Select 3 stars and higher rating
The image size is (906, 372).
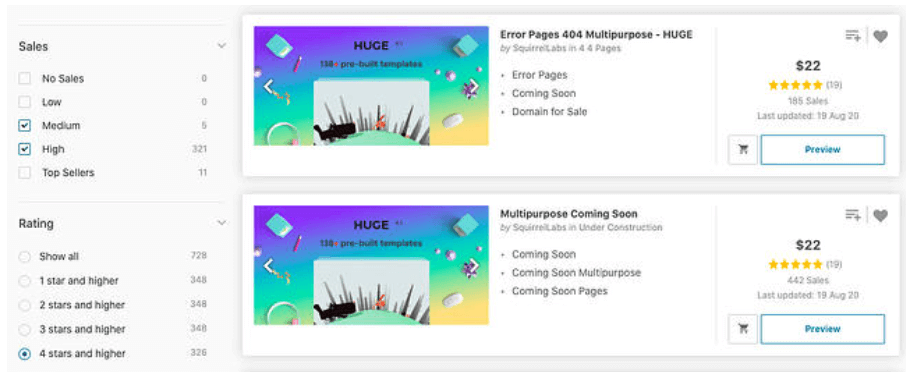click(24, 329)
